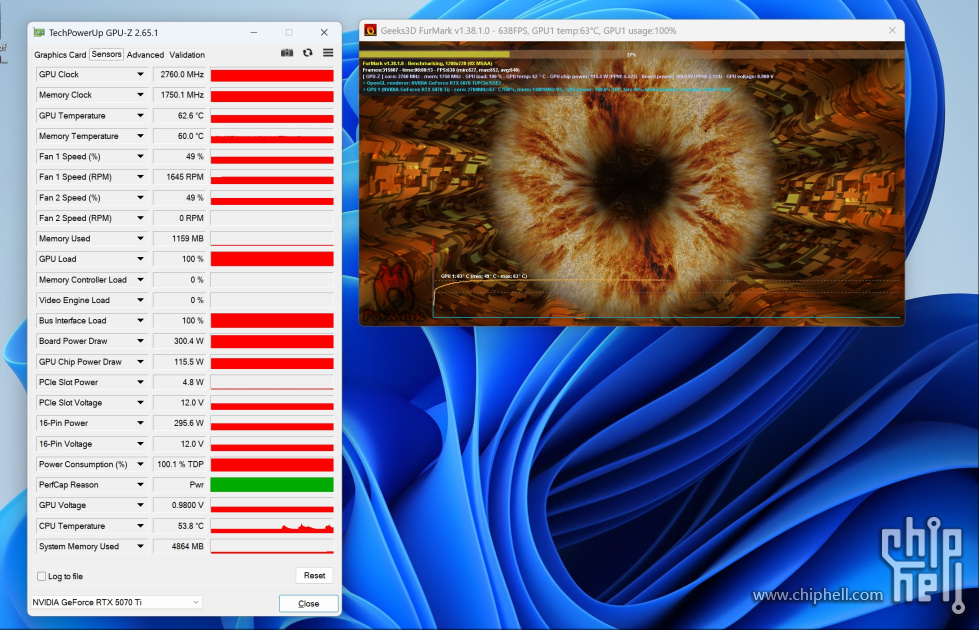Open the Memory Clock sensor dropdown
979x630 pixels.
(140, 95)
